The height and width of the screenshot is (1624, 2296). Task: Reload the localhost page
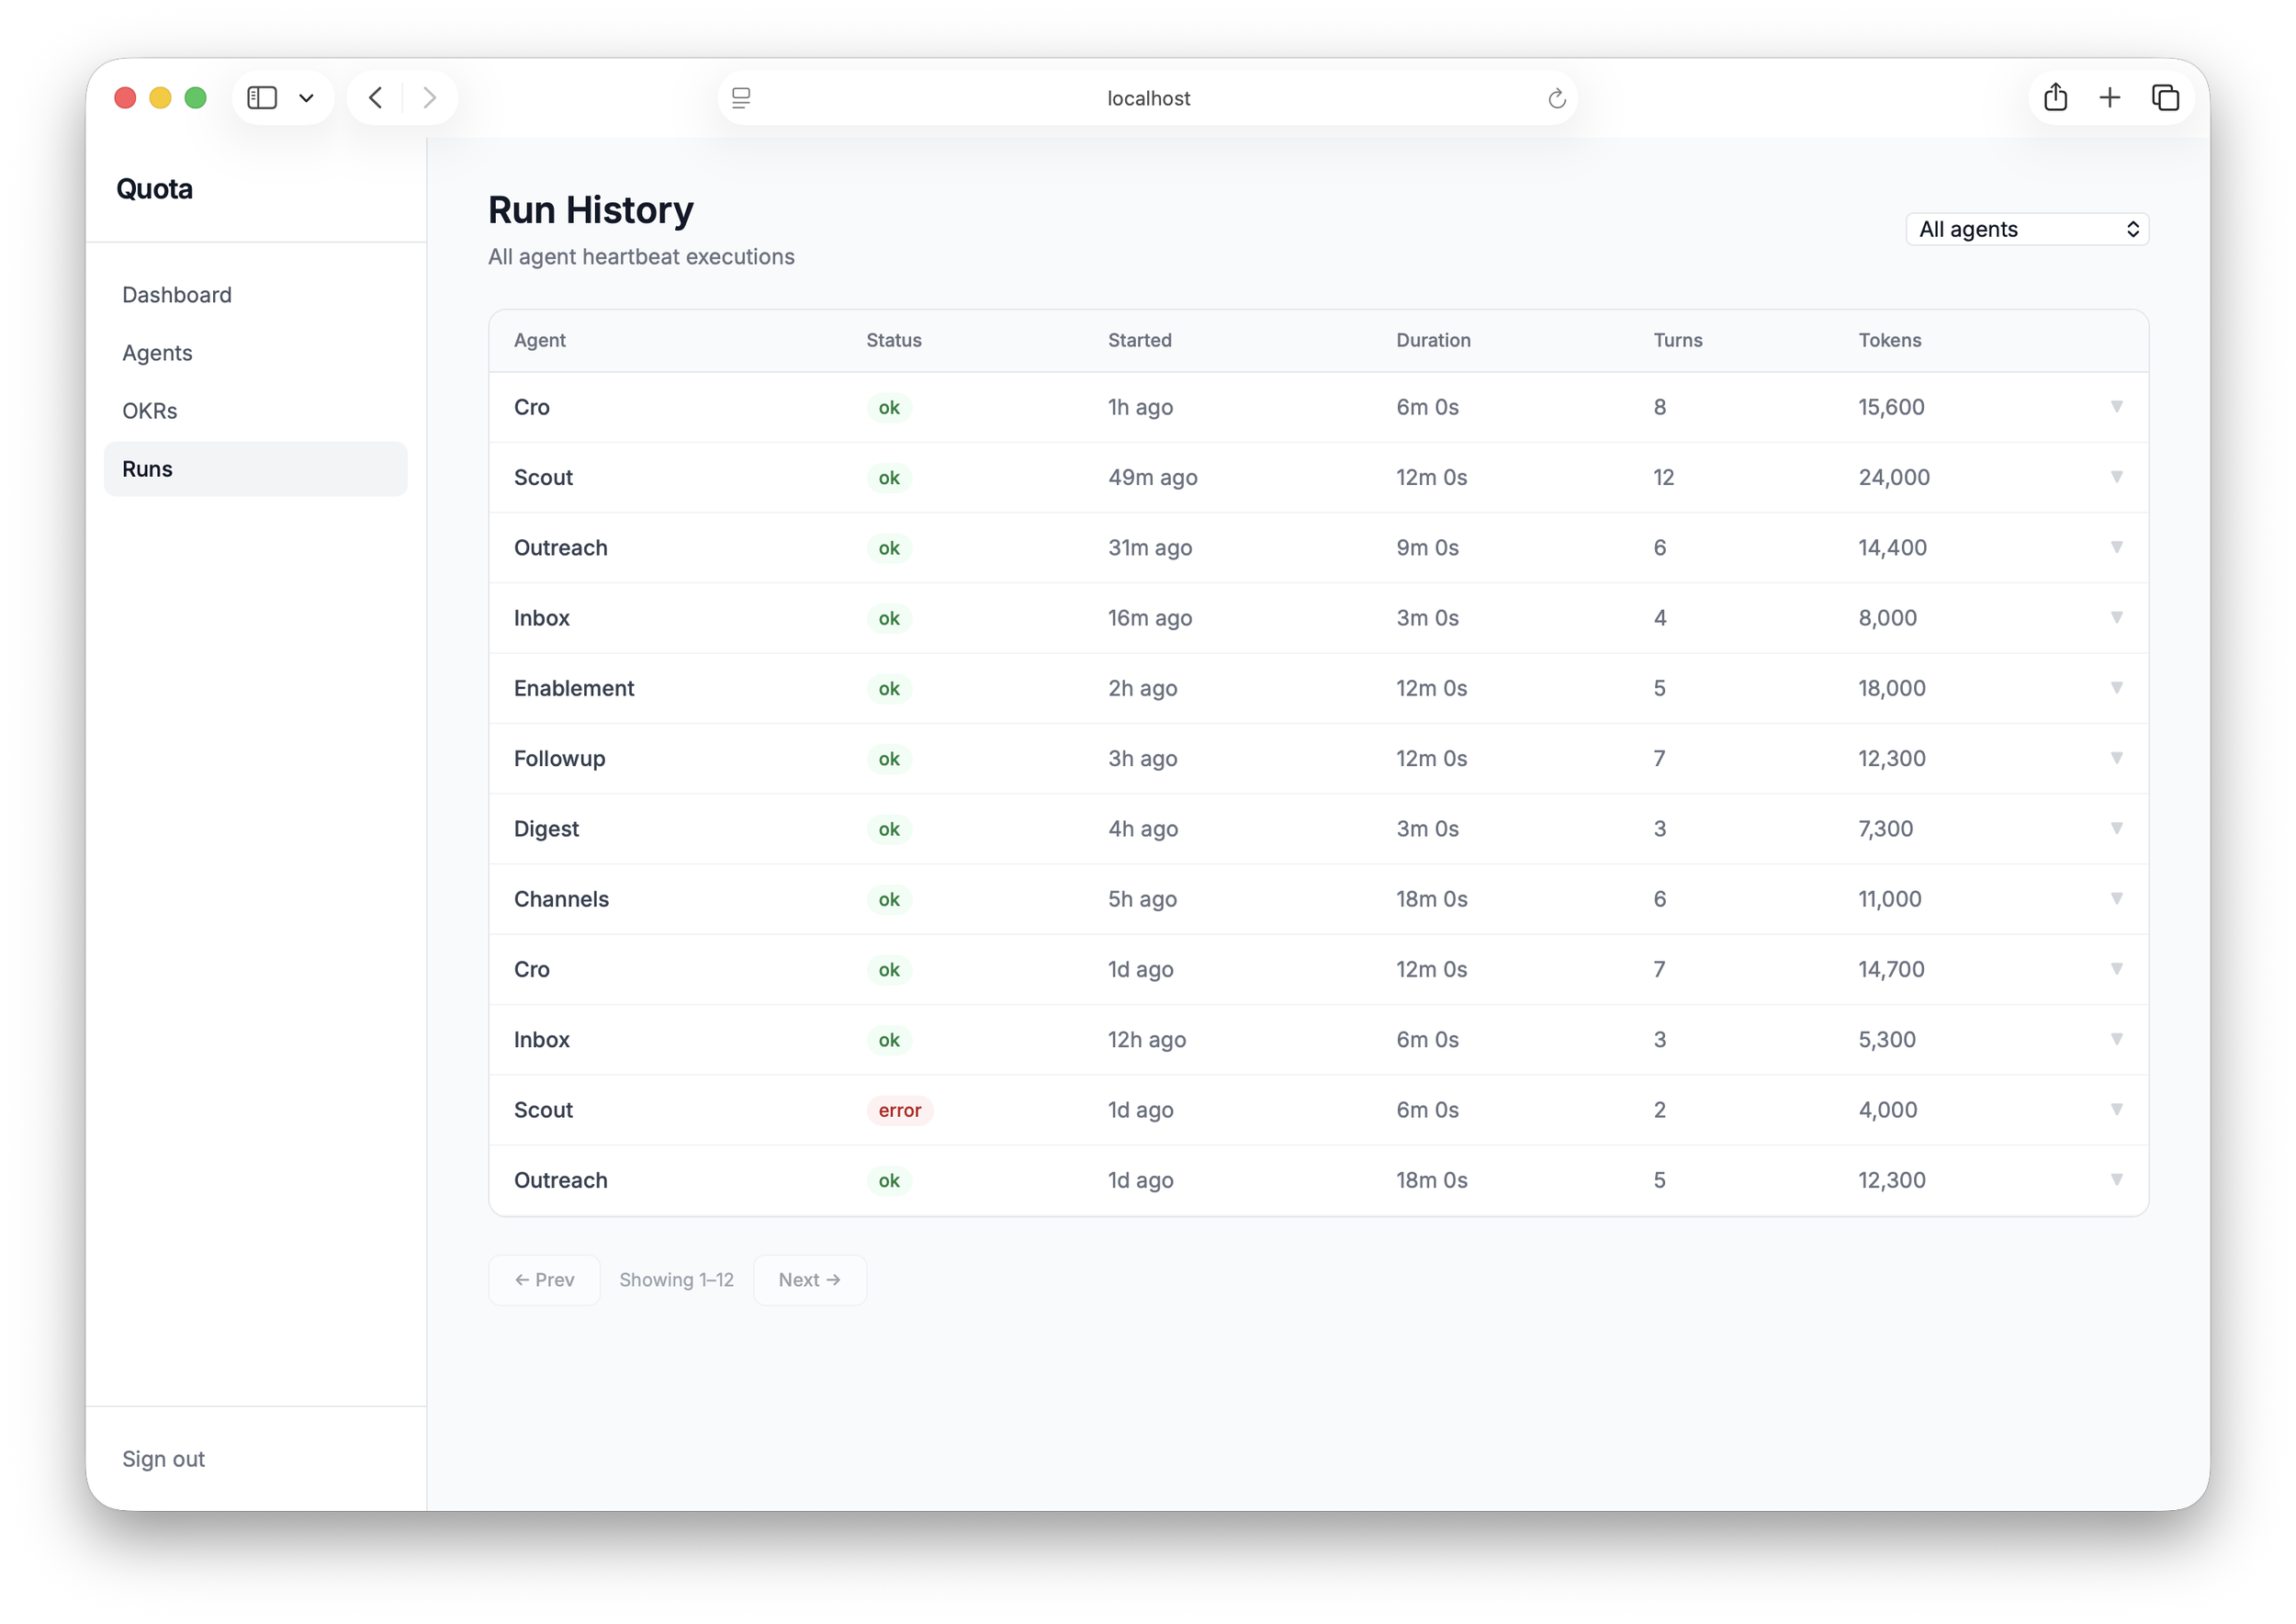[1556, 98]
